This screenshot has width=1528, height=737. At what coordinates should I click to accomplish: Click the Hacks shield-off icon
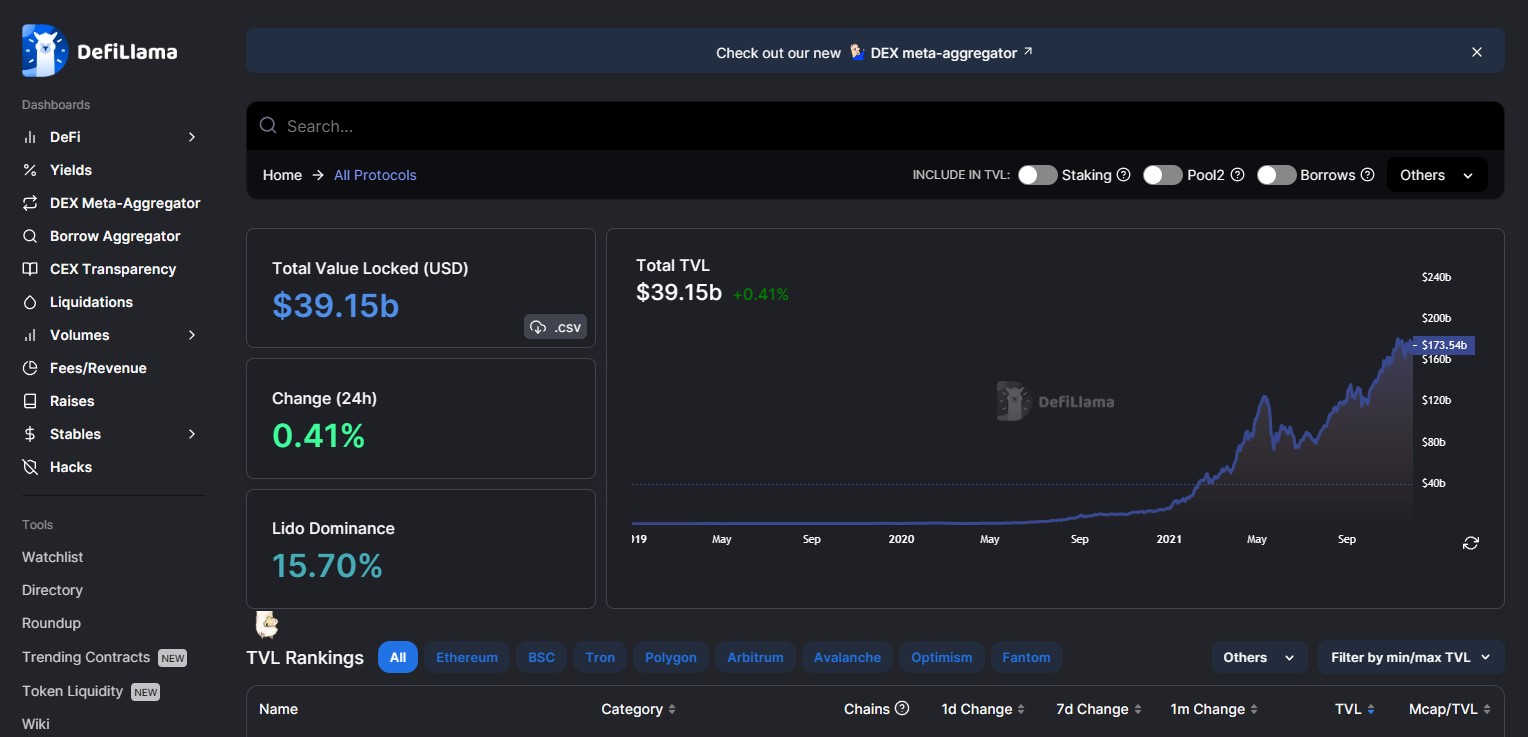pos(30,467)
